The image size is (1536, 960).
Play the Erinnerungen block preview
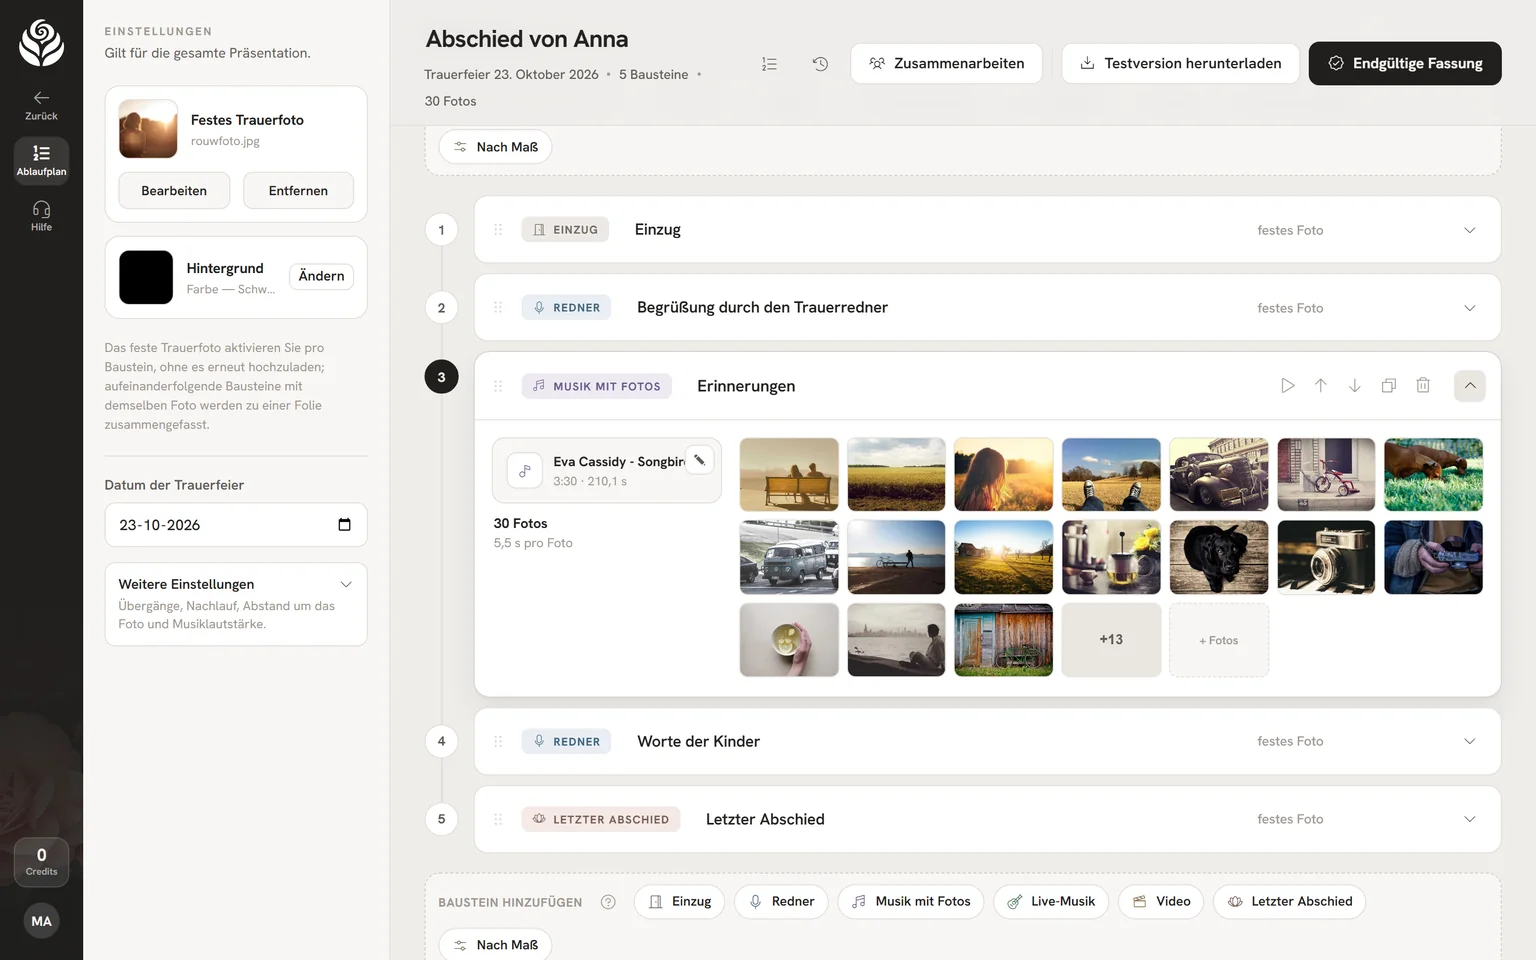point(1287,386)
